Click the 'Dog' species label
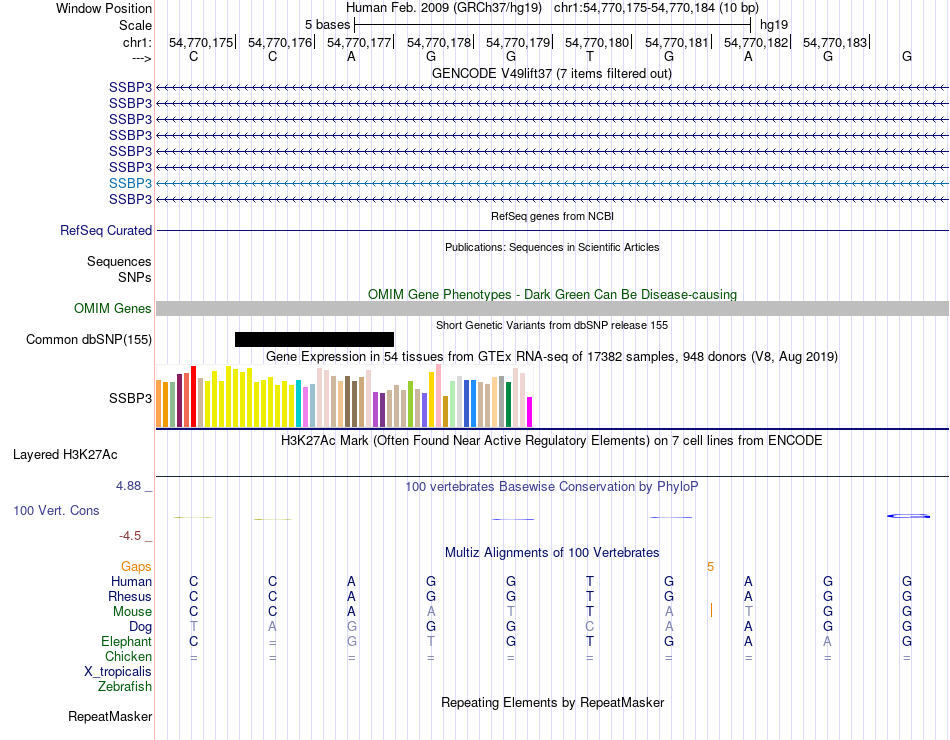Screen dimensions: 950x740 point(140,627)
